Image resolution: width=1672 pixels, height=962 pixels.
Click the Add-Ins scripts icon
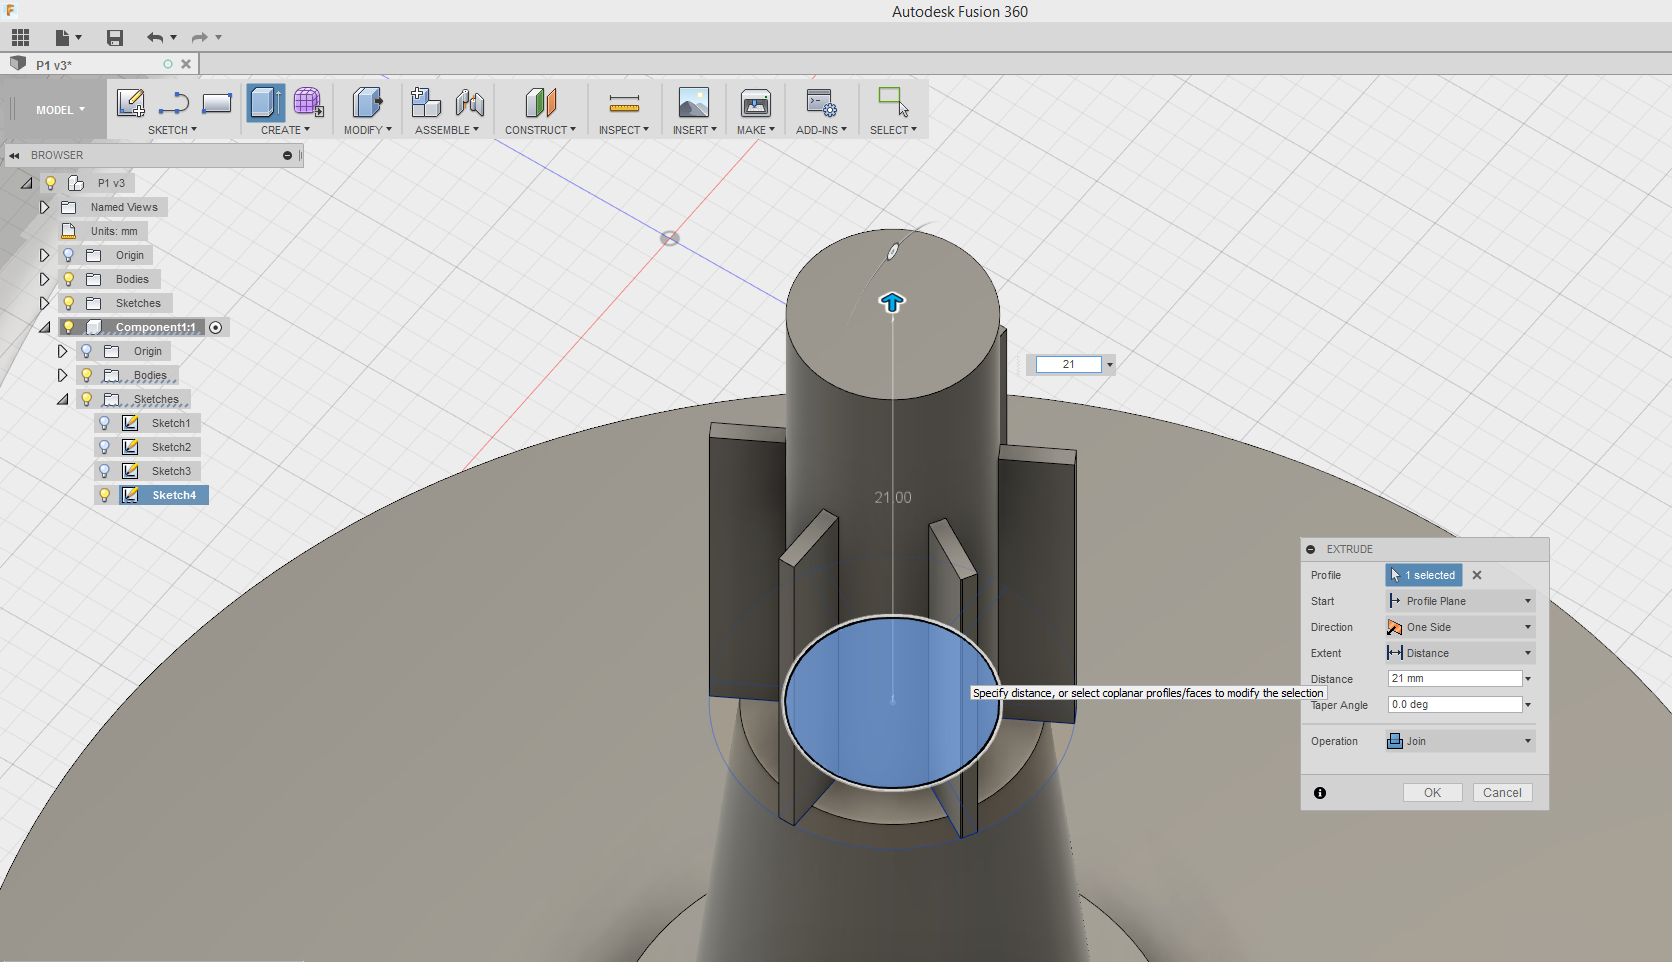(x=821, y=102)
